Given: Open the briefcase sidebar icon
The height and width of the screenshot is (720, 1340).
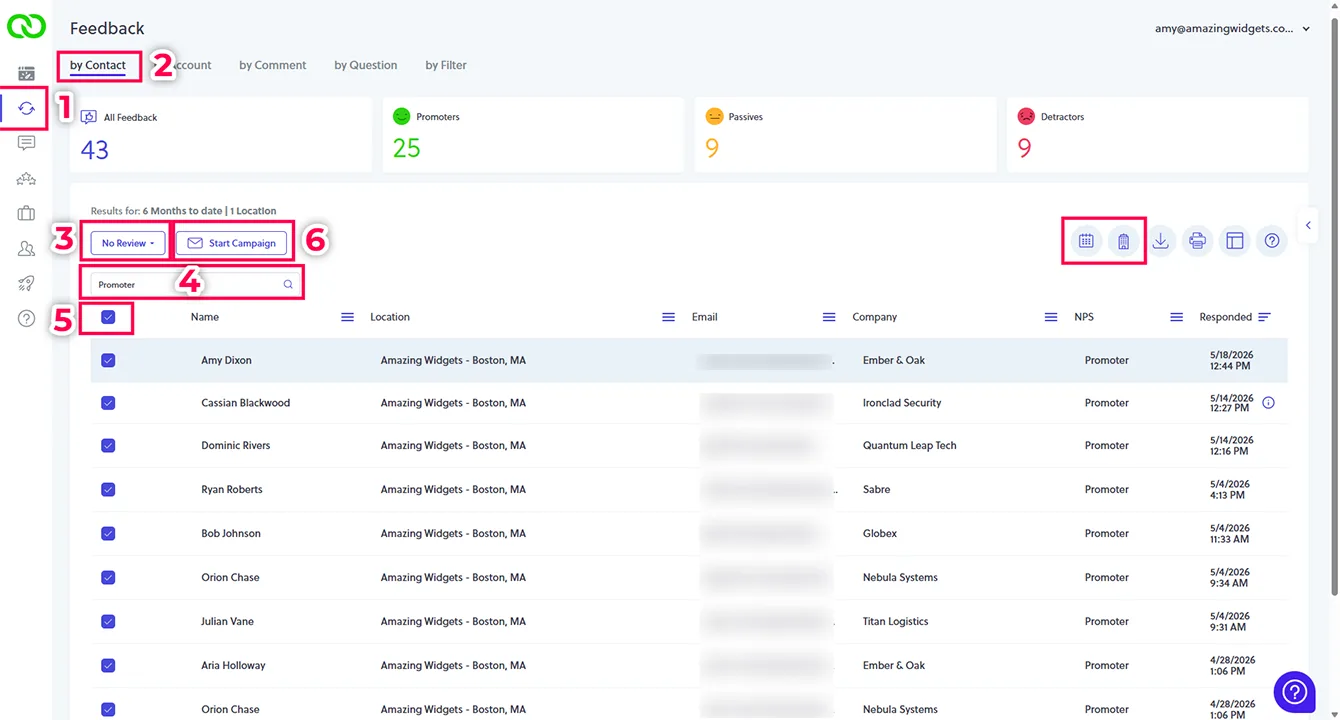Looking at the screenshot, I should click(26, 213).
